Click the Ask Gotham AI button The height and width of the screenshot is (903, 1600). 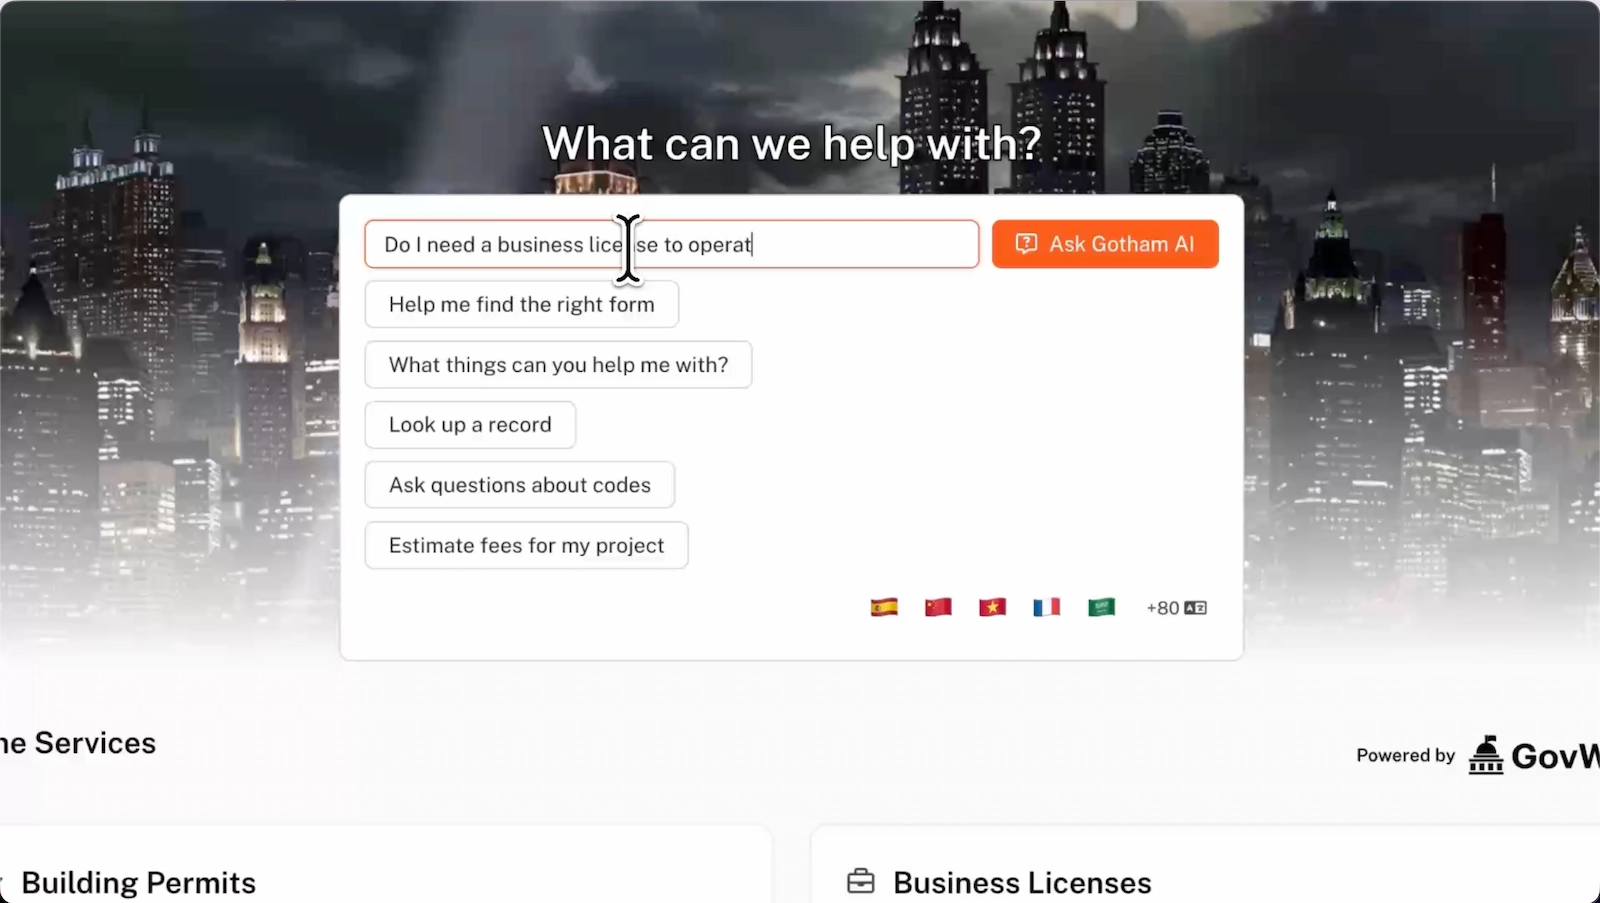tap(1105, 244)
